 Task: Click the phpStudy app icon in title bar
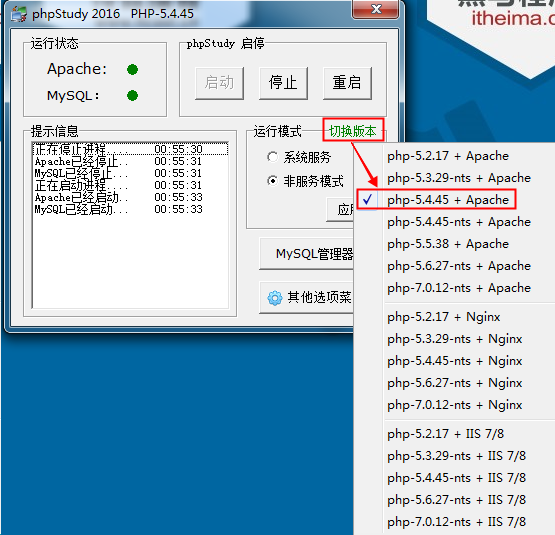click(x=19, y=14)
